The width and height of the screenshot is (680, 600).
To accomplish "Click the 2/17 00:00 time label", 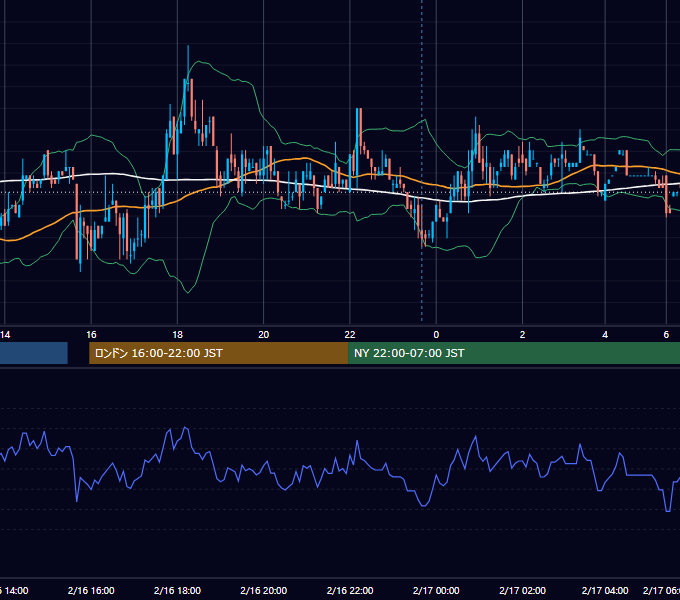I will [436, 590].
